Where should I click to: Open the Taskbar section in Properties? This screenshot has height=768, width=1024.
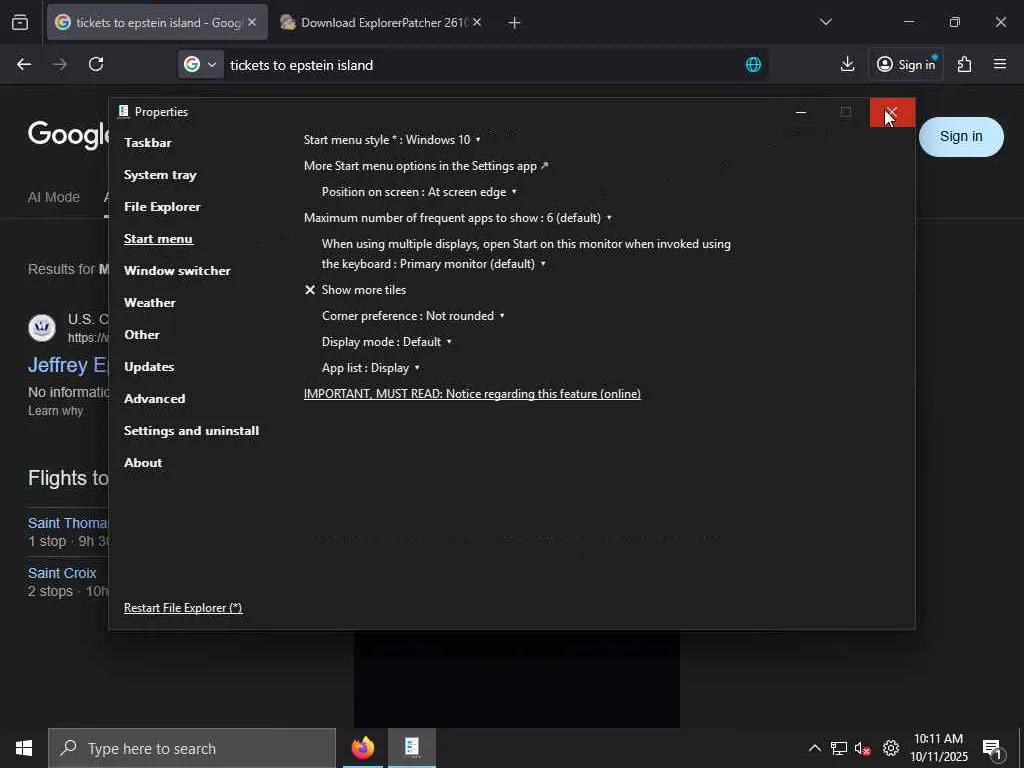coord(148,143)
